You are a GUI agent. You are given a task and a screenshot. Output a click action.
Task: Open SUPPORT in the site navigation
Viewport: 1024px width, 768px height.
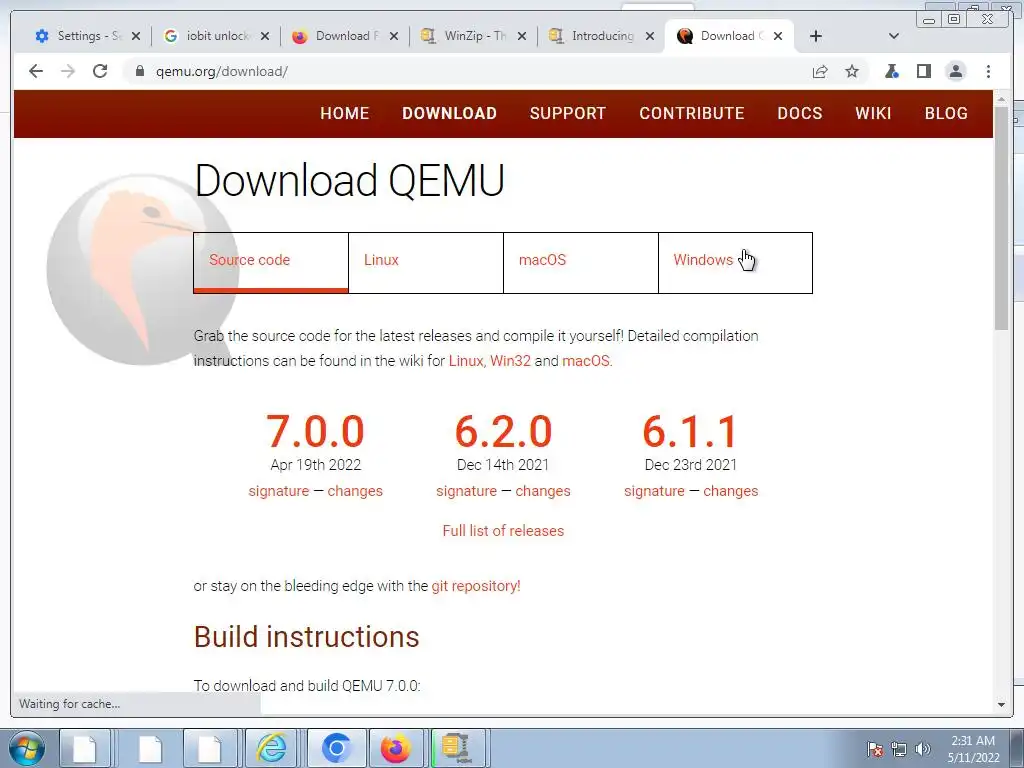(568, 113)
